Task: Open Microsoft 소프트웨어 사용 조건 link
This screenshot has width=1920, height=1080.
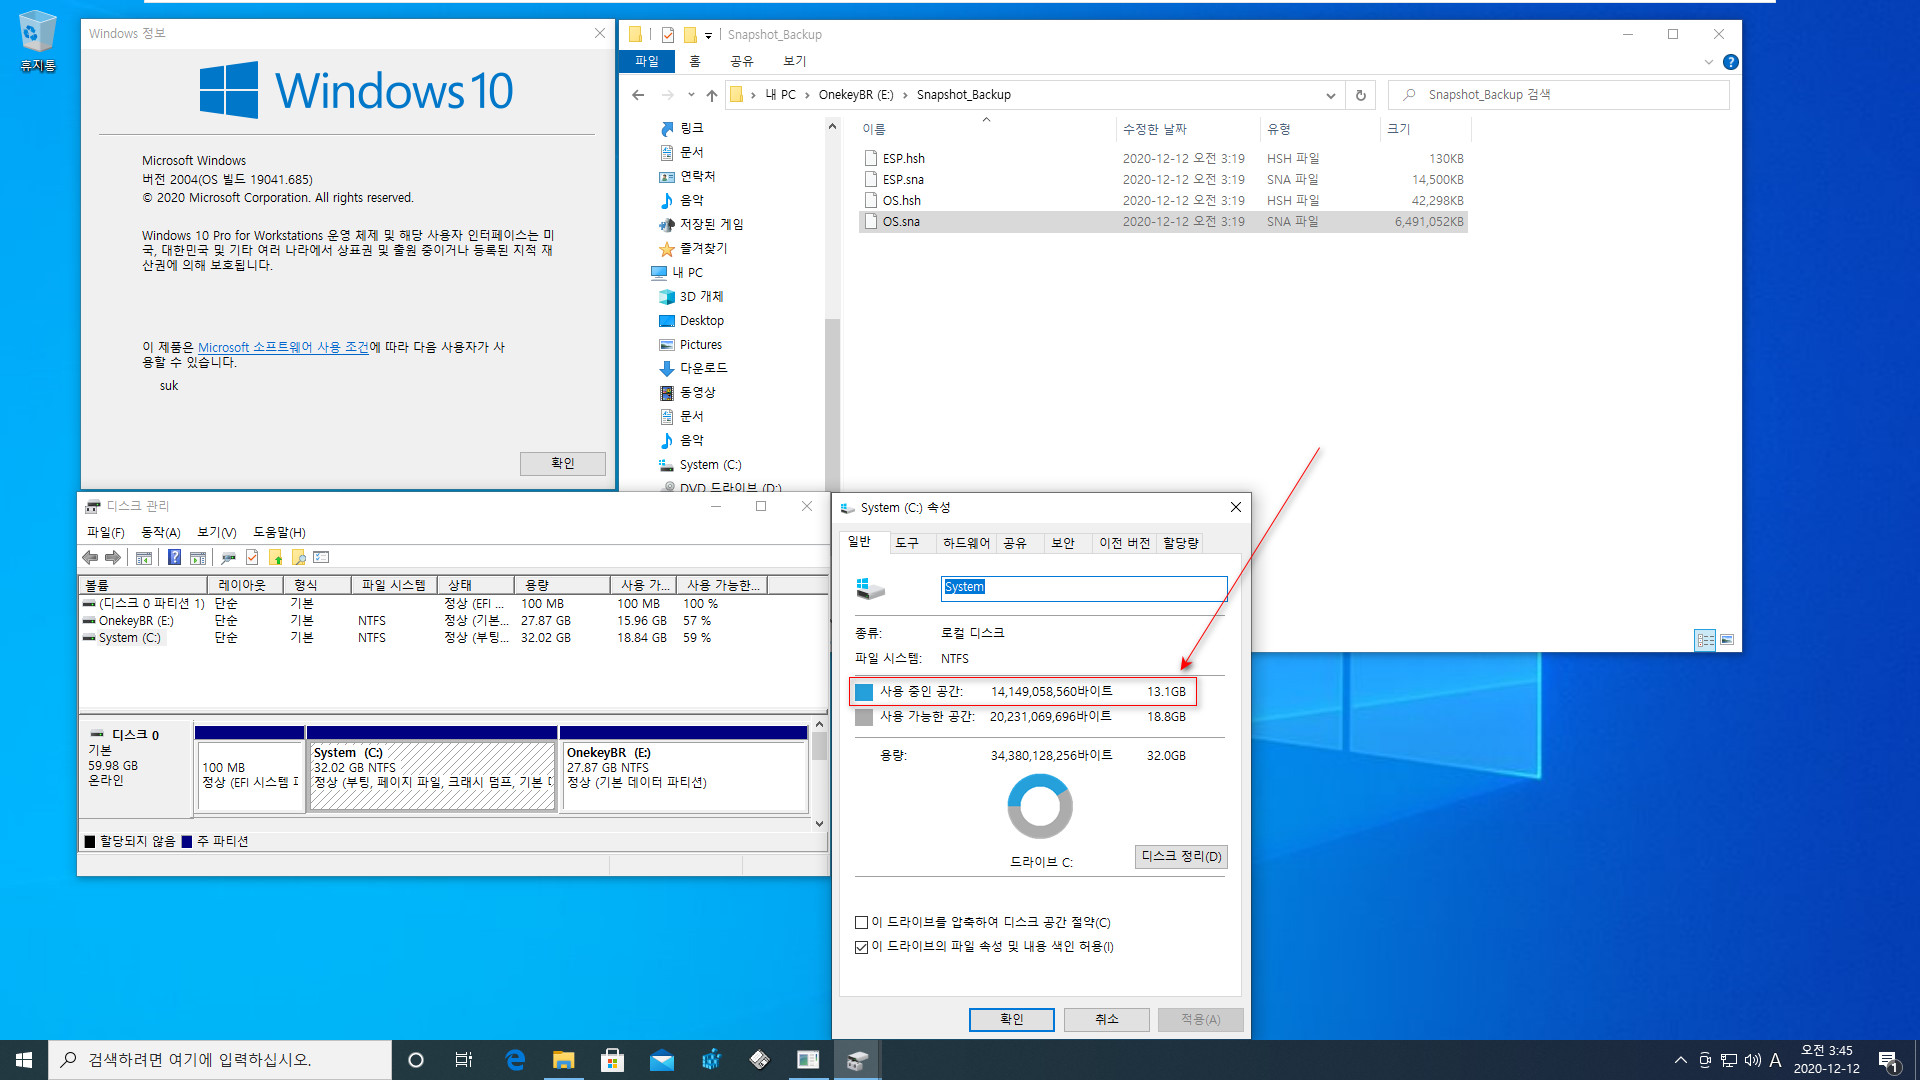Action: click(283, 347)
